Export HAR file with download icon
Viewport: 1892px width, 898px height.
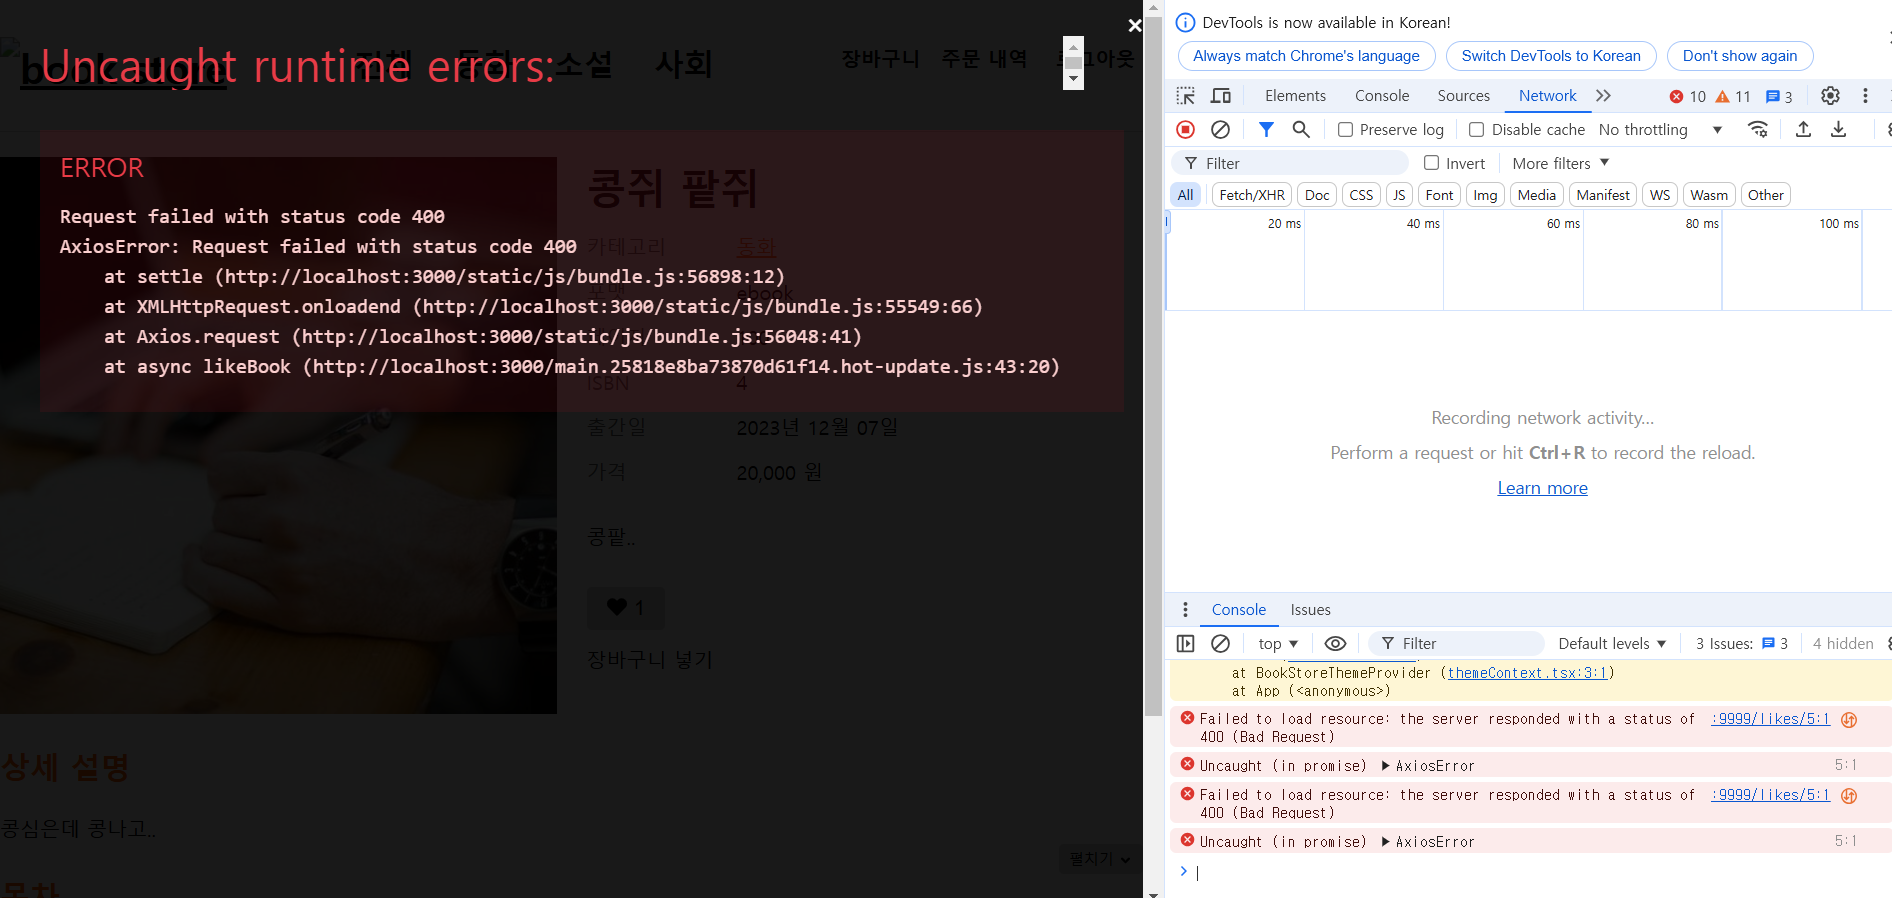click(x=1838, y=129)
